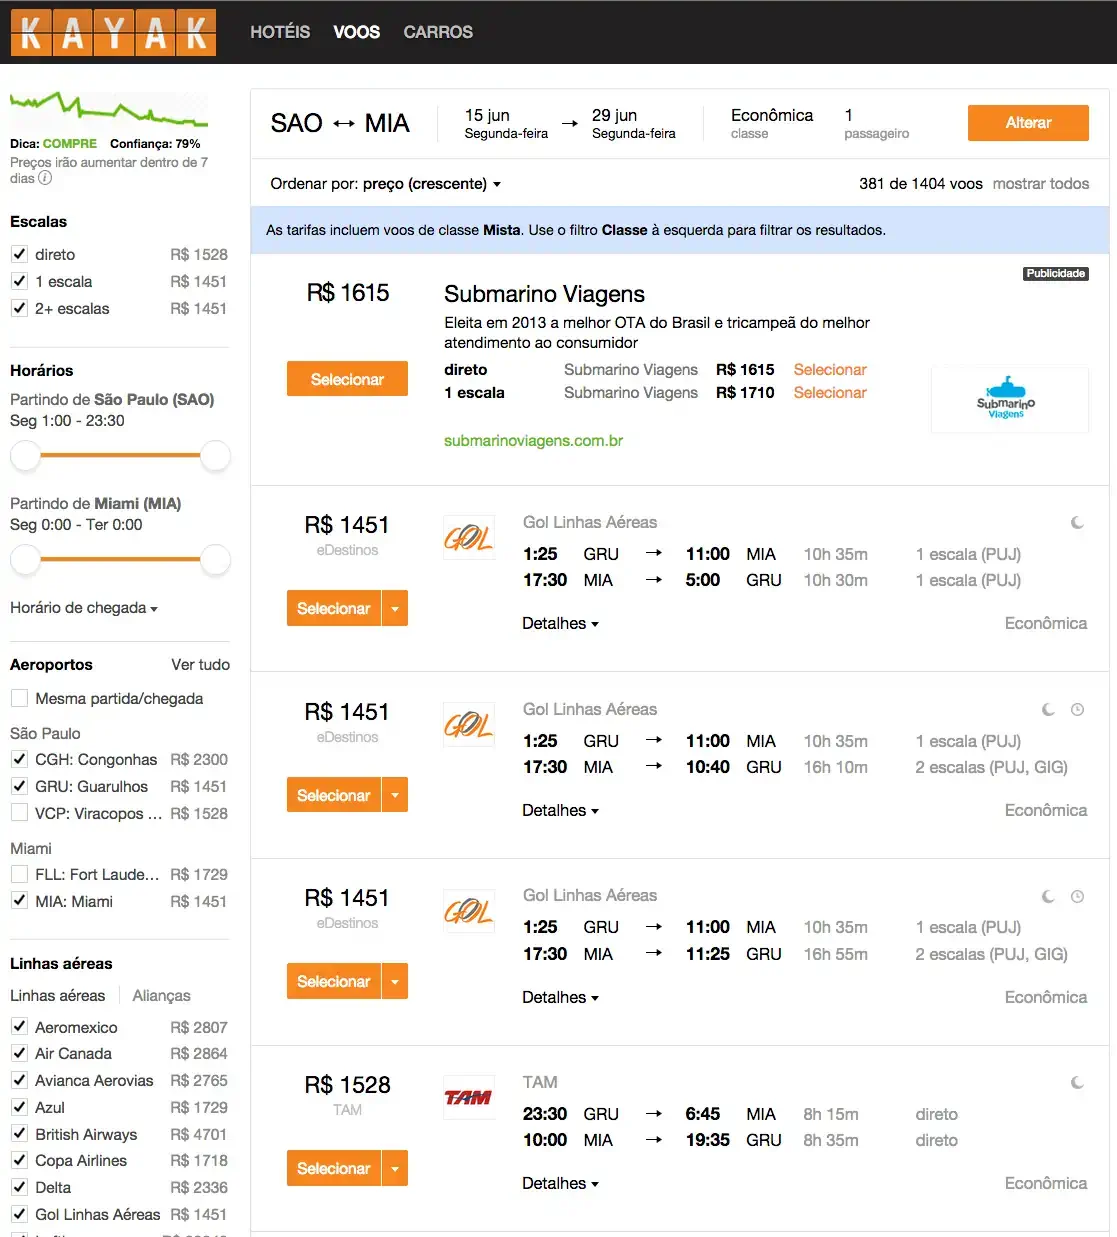Click the mostrar todos link
The image size is (1117, 1237).
tap(1041, 184)
